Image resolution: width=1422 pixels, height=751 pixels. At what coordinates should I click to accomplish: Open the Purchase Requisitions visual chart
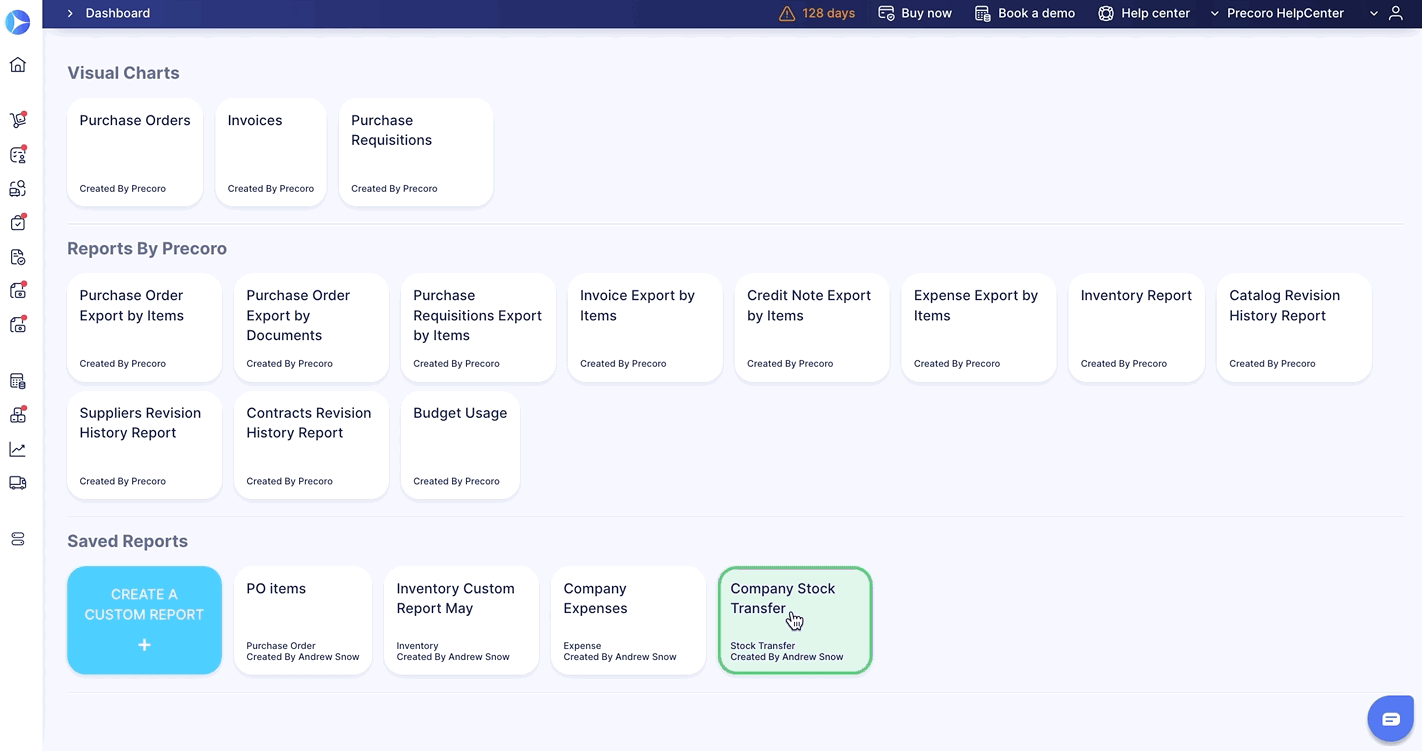416,152
